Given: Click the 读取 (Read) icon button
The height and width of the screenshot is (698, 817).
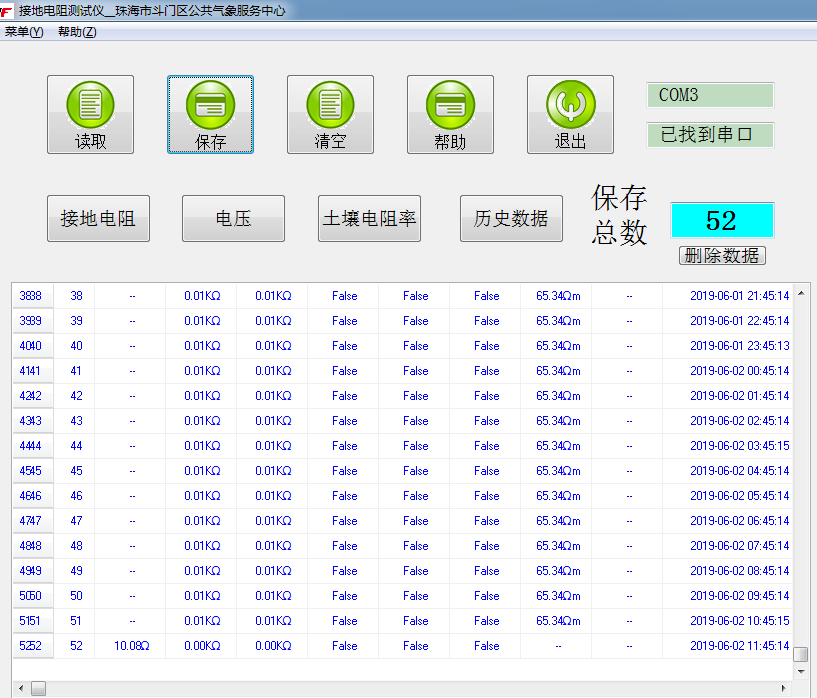Looking at the screenshot, I should tap(90, 114).
